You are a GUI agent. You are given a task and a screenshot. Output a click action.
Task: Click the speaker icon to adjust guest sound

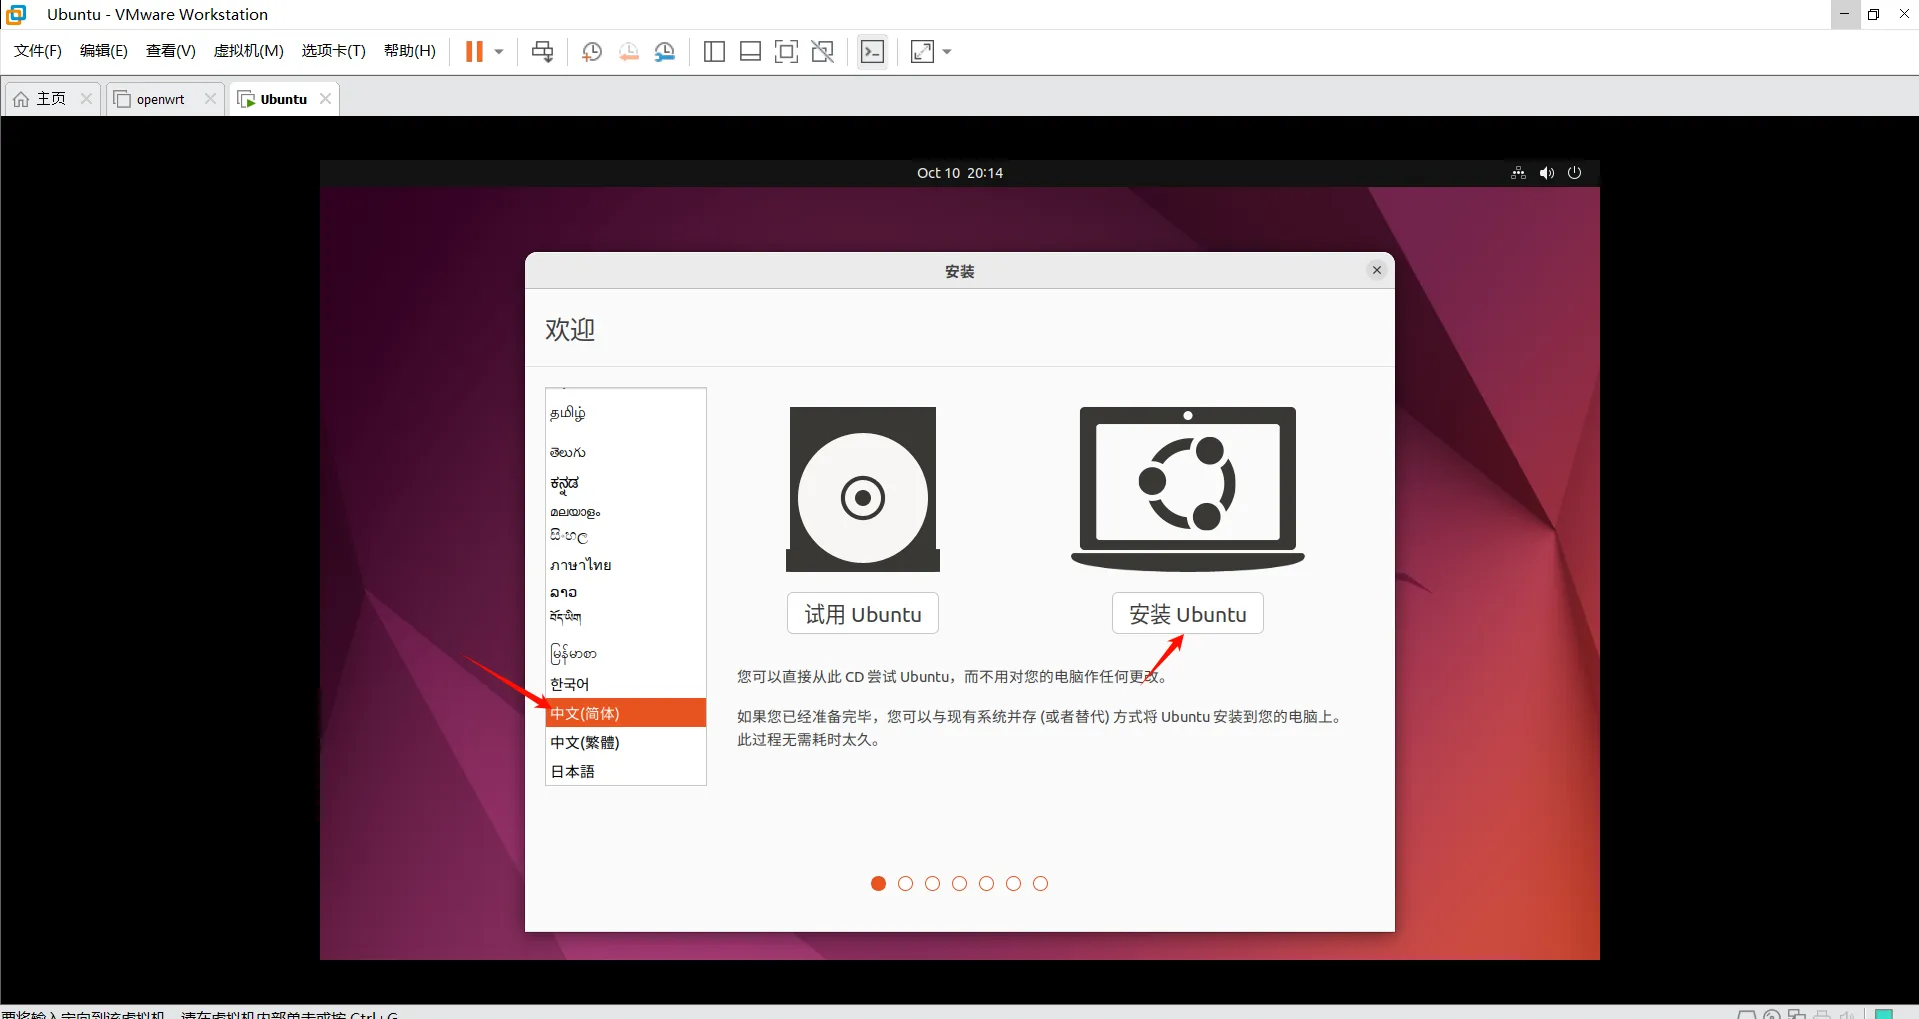[1545, 172]
